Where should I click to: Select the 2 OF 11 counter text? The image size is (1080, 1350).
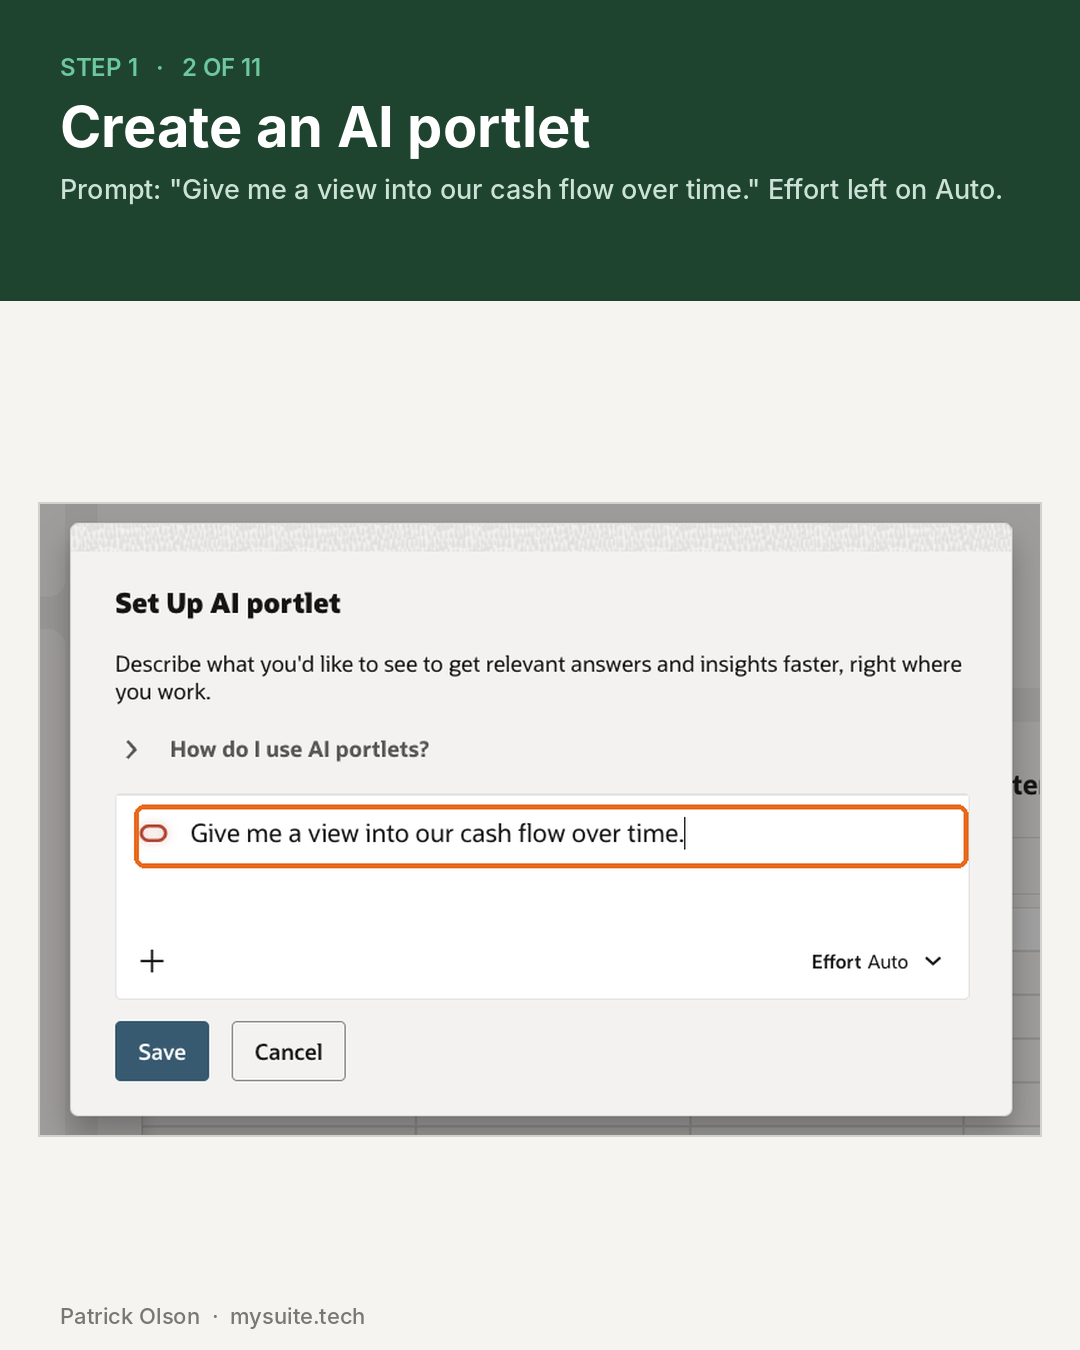222,67
